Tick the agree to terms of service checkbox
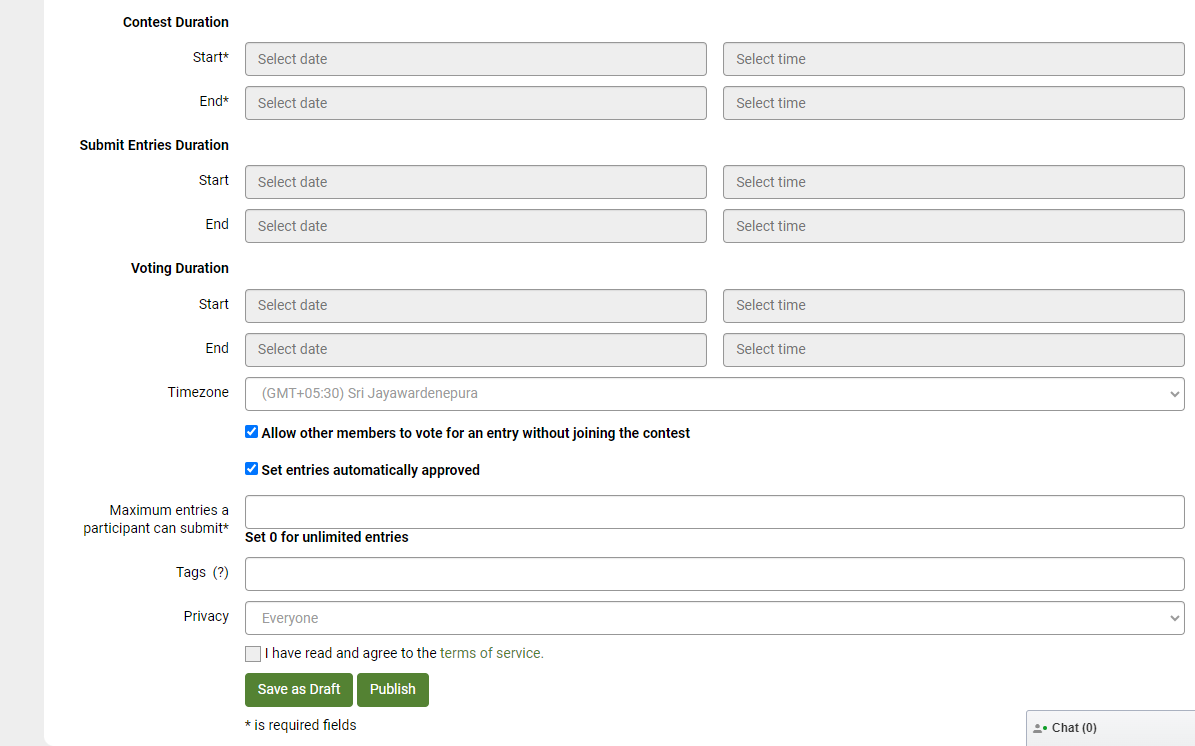 click(x=253, y=654)
